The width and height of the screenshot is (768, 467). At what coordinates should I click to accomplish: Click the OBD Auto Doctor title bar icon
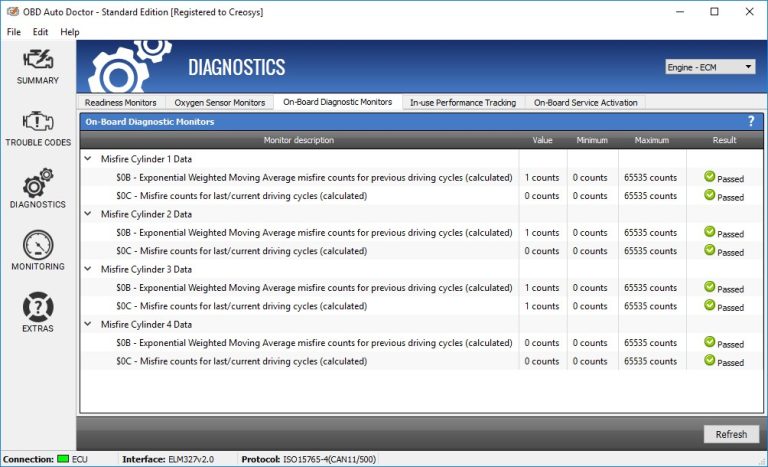[x=13, y=11]
